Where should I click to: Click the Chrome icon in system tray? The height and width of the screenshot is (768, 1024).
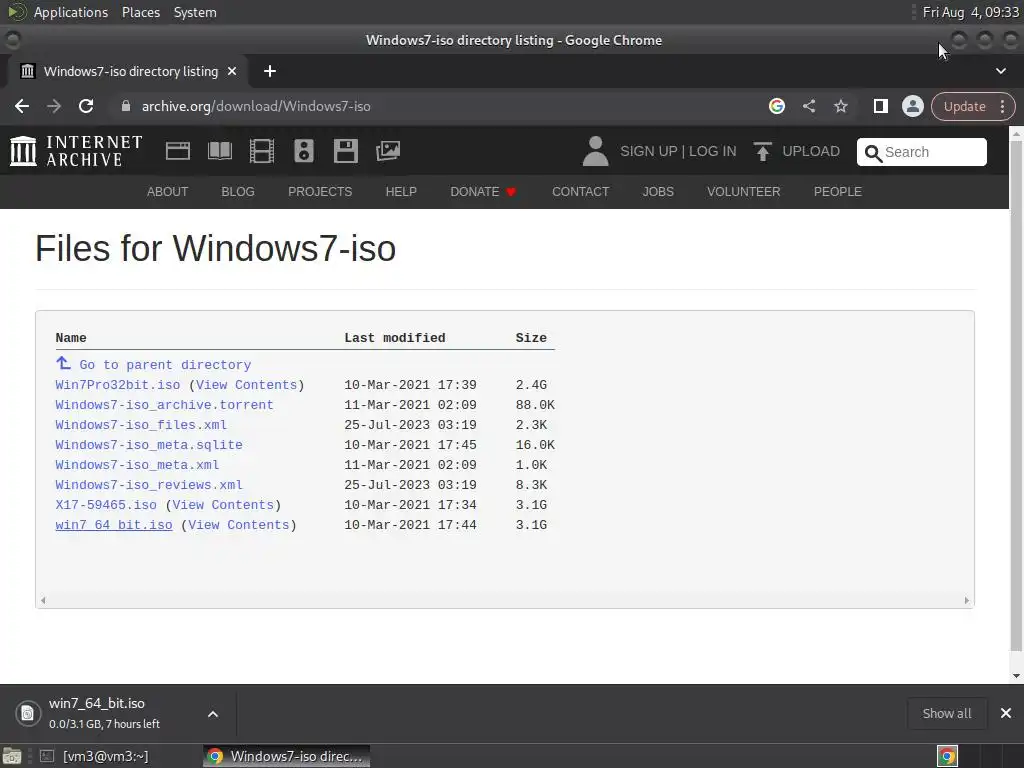point(947,756)
